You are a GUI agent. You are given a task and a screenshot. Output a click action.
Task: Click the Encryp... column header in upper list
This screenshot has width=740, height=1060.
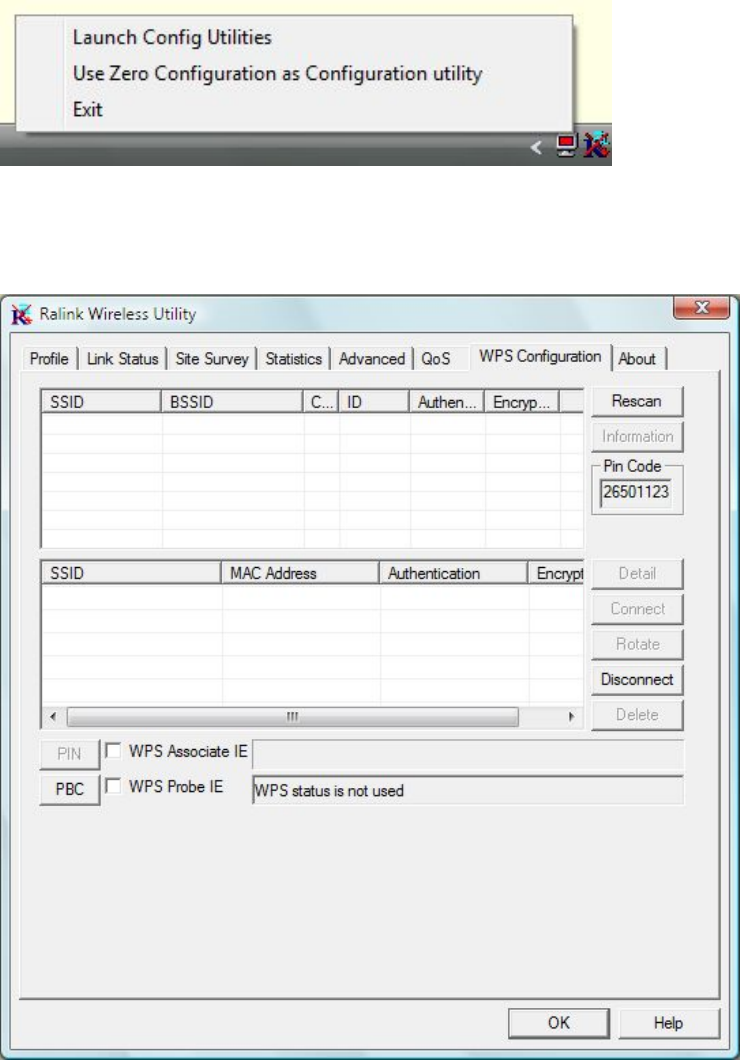(x=522, y=402)
